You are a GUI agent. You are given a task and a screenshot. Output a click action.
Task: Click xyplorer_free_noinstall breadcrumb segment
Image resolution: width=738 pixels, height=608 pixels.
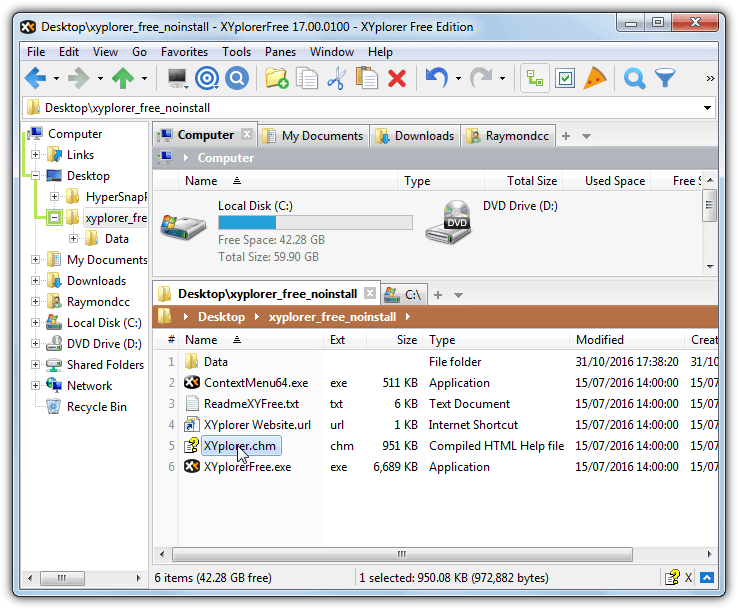[332, 317]
